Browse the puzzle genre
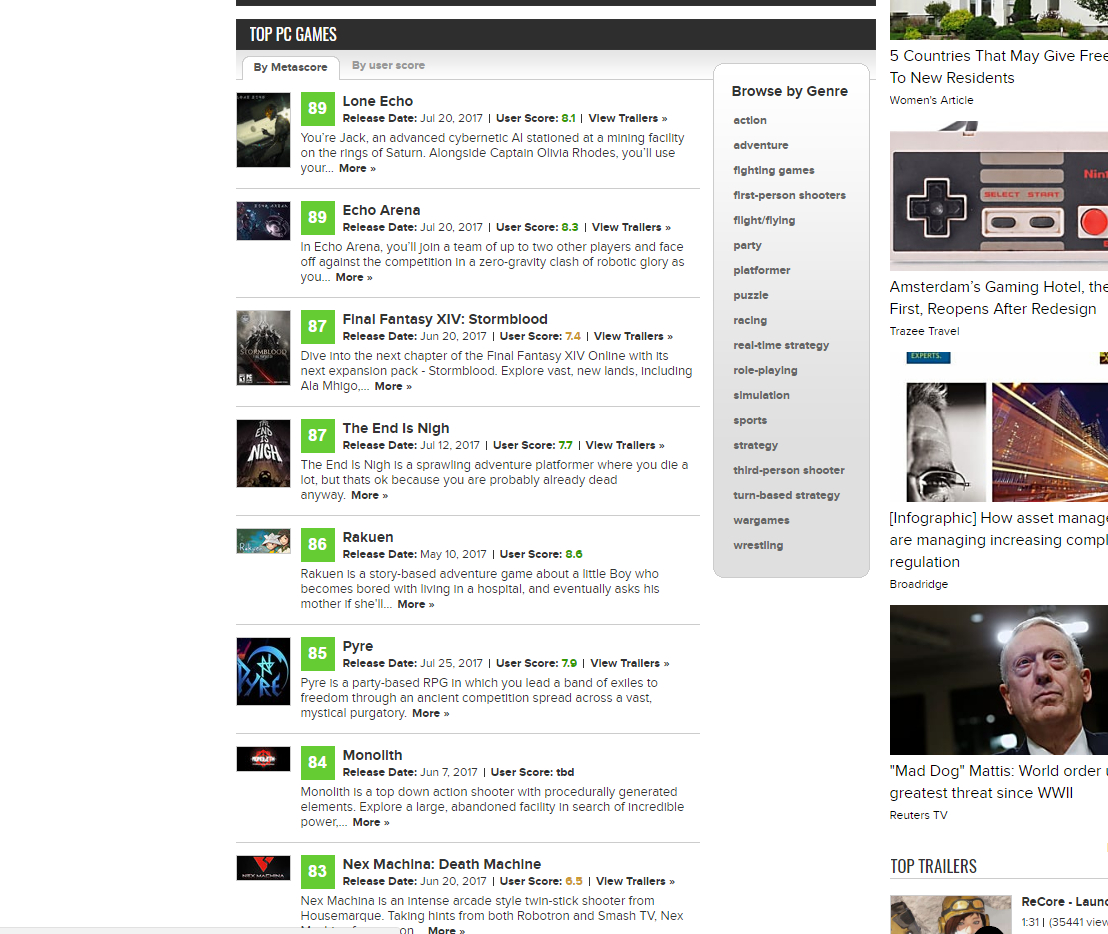Viewport: 1108px width, 934px height. (x=750, y=295)
